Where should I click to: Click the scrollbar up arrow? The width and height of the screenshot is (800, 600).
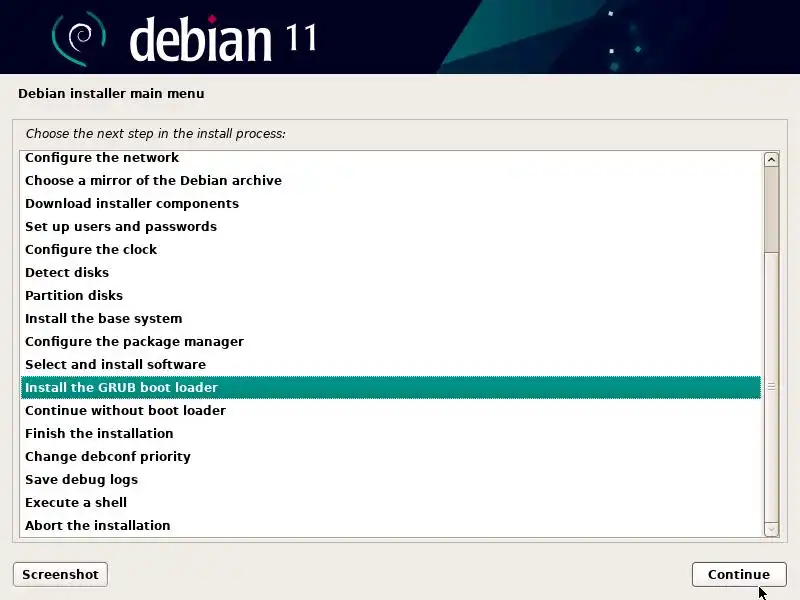point(771,160)
